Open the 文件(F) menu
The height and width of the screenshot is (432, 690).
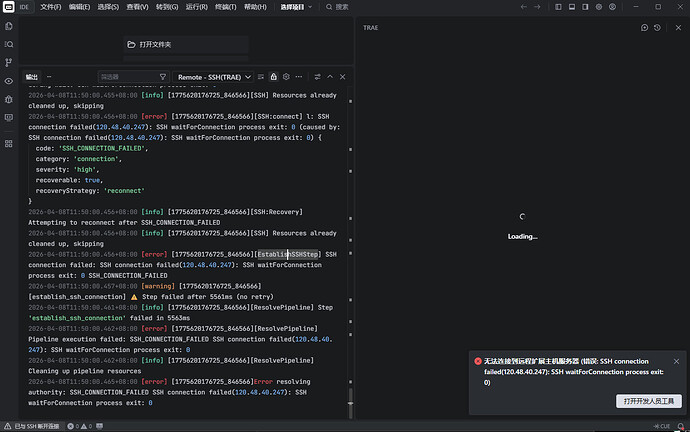point(50,7)
